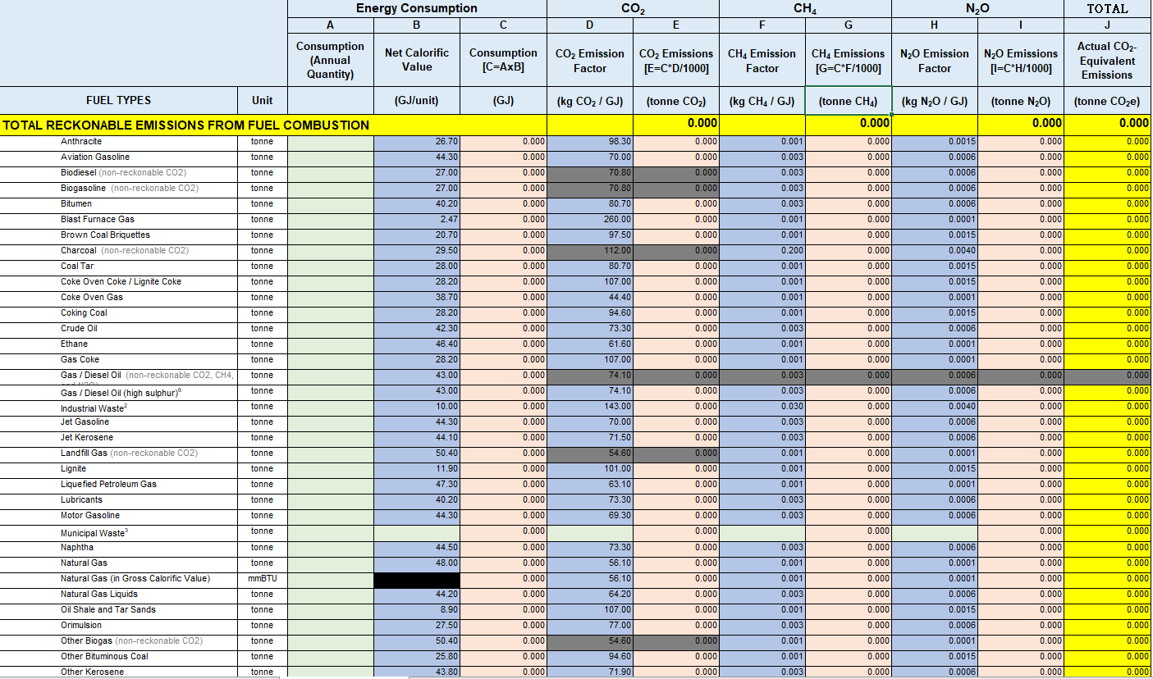This screenshot has width=1153, height=679.
Task: Click Oil Shale calorific value 8.90
Action: click(417, 610)
